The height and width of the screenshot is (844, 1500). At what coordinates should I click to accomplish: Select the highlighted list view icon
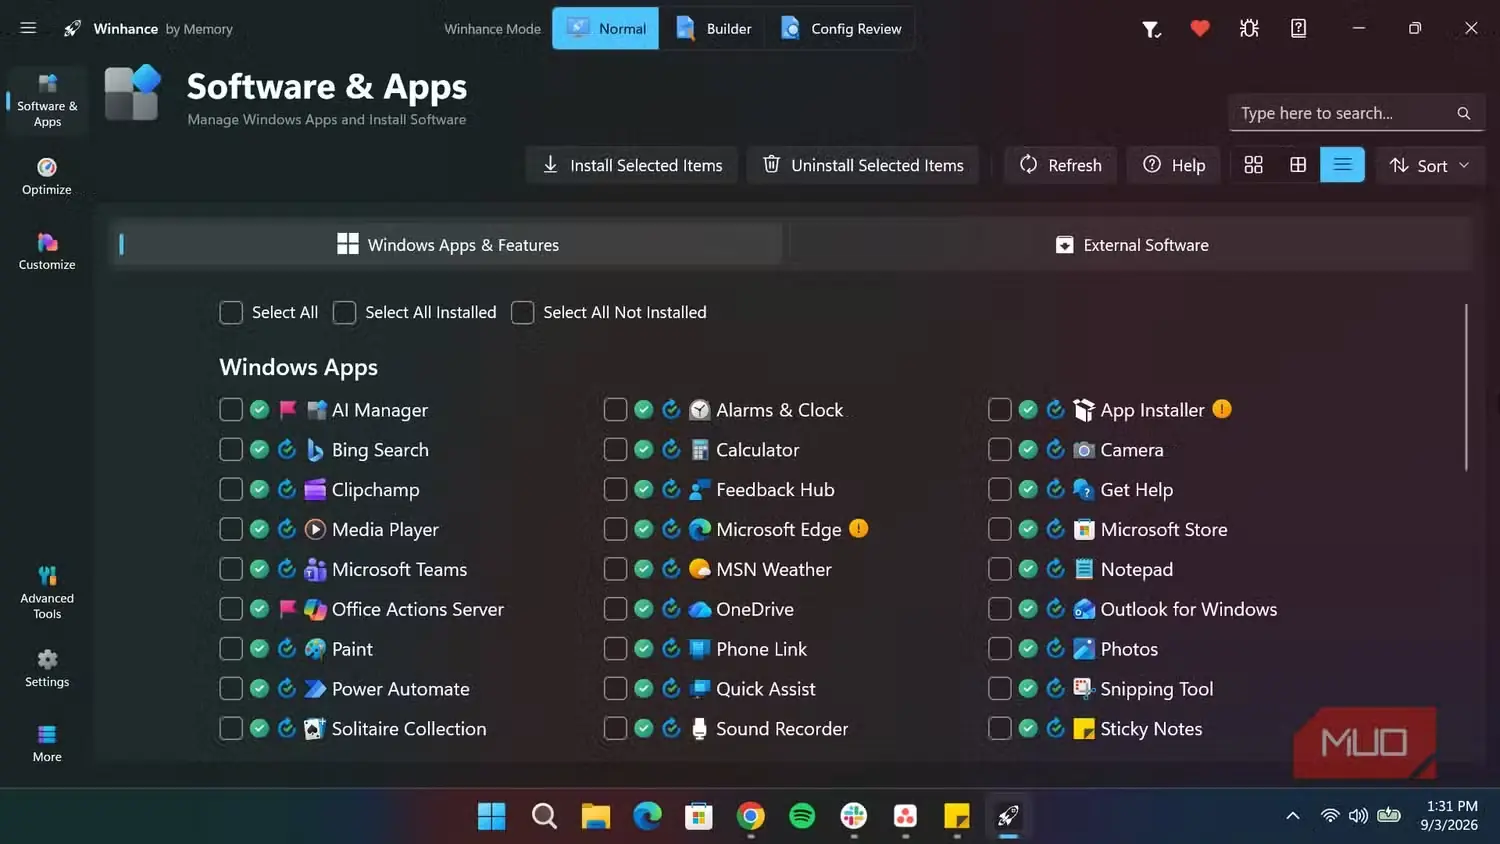pos(1342,165)
